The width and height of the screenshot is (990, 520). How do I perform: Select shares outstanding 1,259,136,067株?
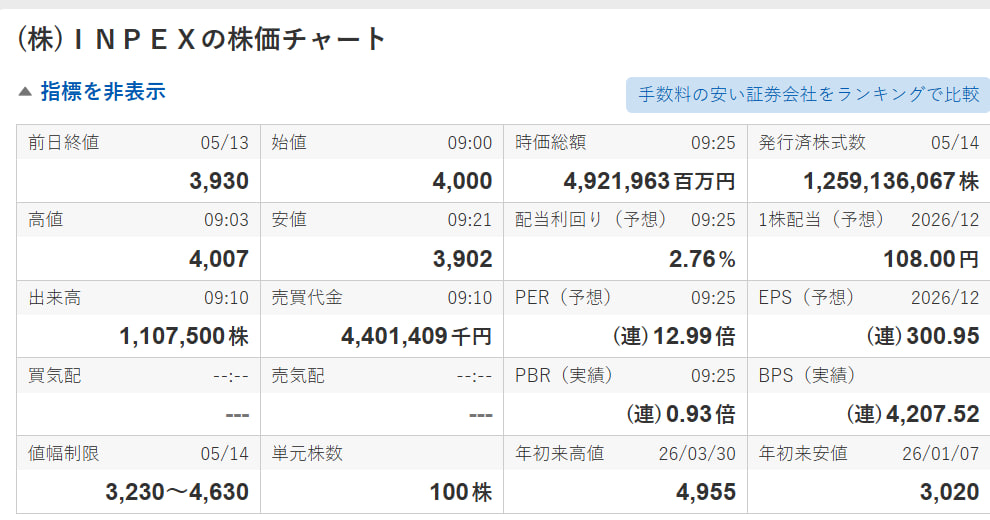(891, 181)
